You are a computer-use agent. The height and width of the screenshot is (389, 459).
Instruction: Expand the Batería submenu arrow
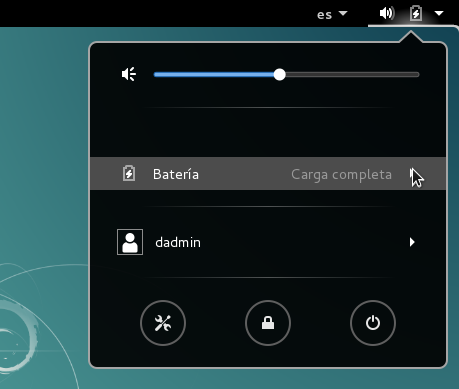pos(412,174)
